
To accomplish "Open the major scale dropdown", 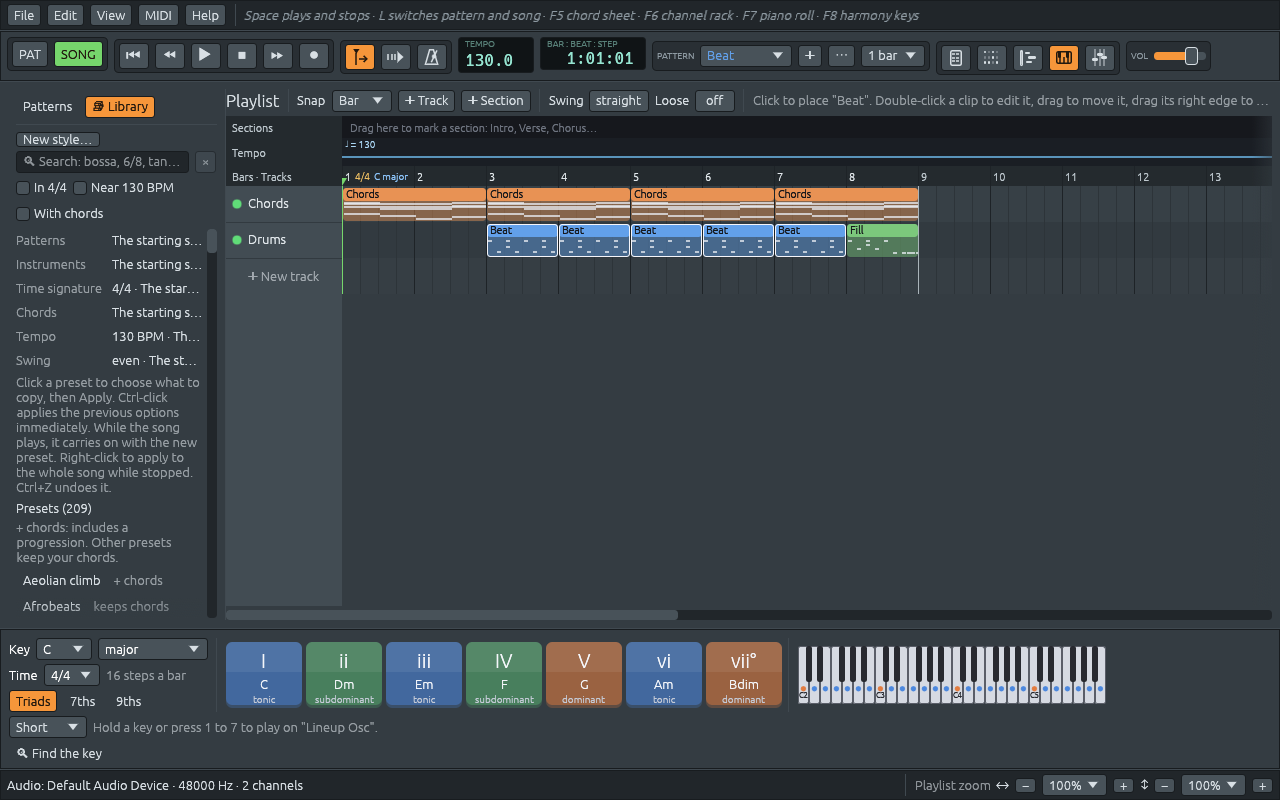I will click(x=153, y=650).
